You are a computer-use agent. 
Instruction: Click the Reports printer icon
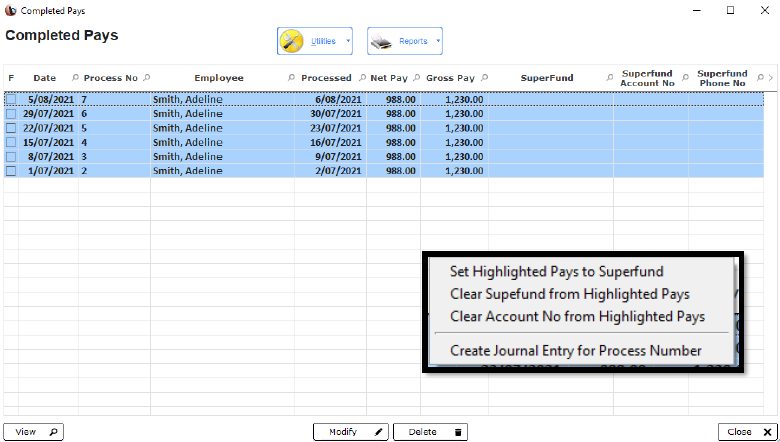click(x=382, y=41)
